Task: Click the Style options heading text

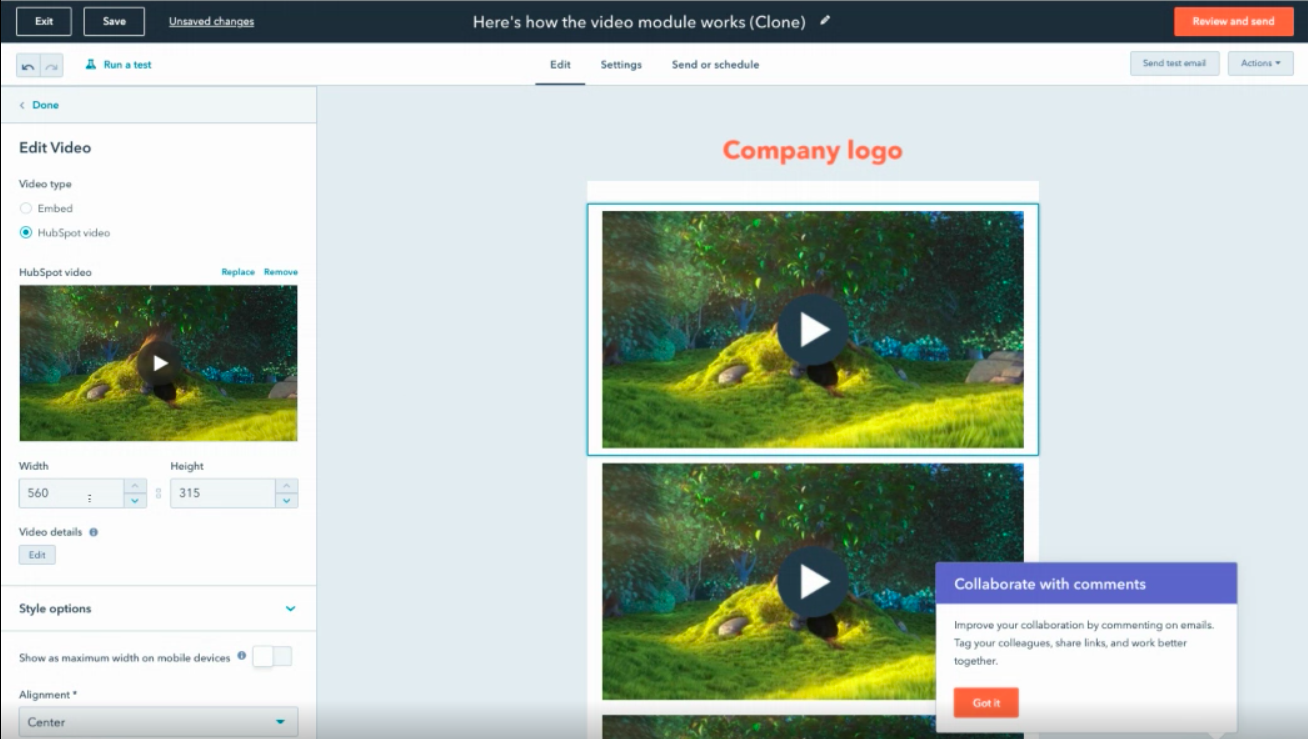Action: click(55, 608)
